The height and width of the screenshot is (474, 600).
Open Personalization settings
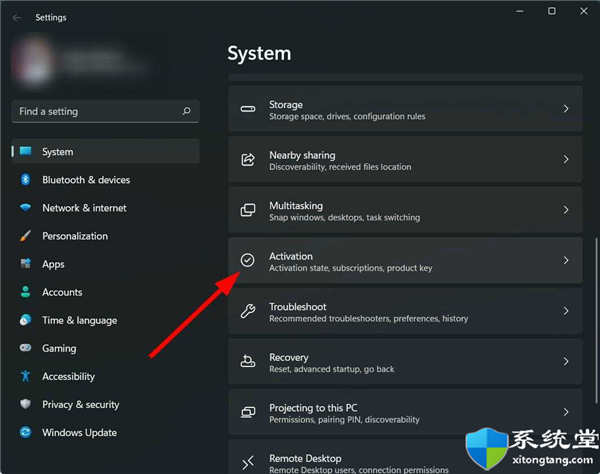pos(75,236)
